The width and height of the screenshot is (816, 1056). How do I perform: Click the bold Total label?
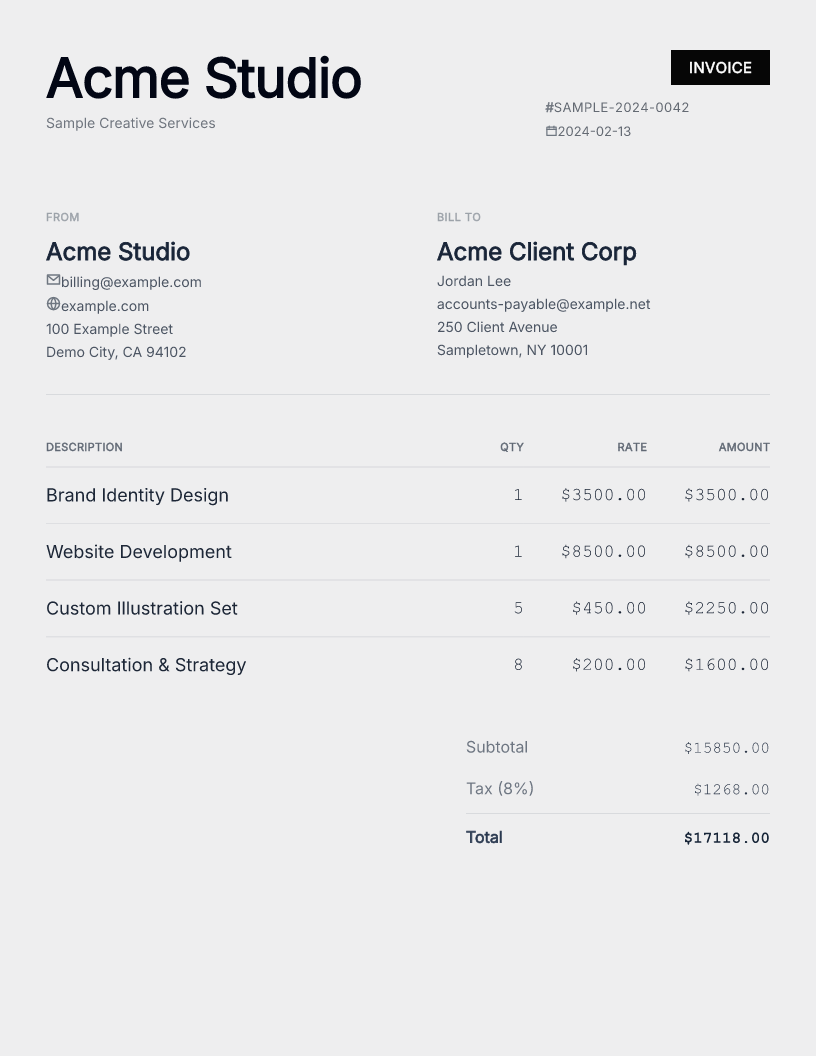tap(484, 837)
